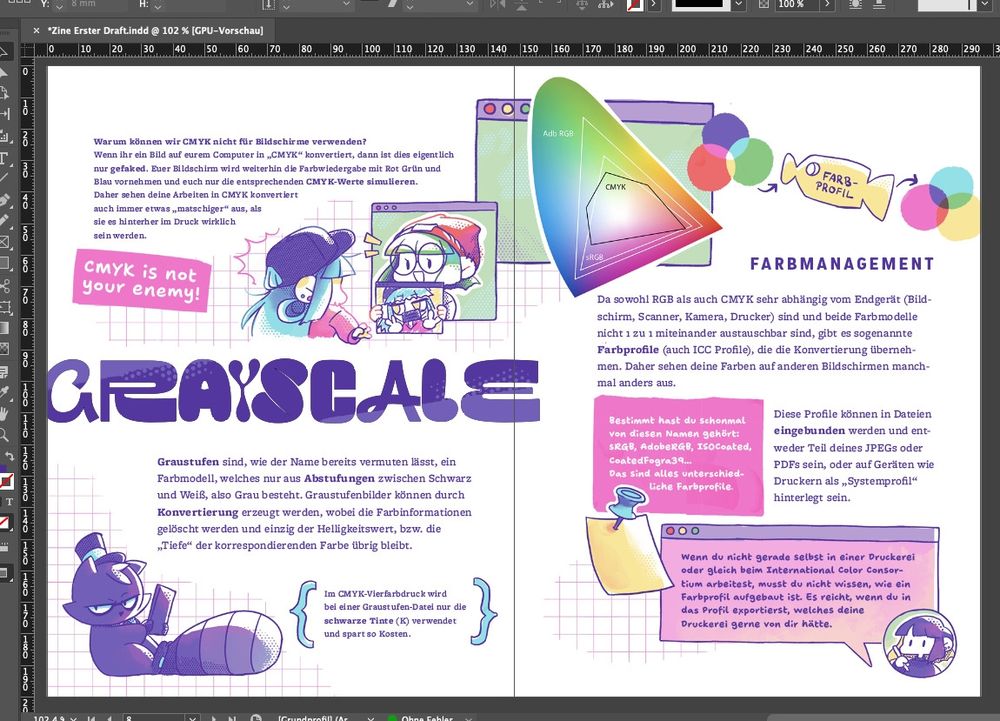This screenshot has height=721, width=1000.
Task: Go to the next page with the arrow button
Action: point(215,716)
